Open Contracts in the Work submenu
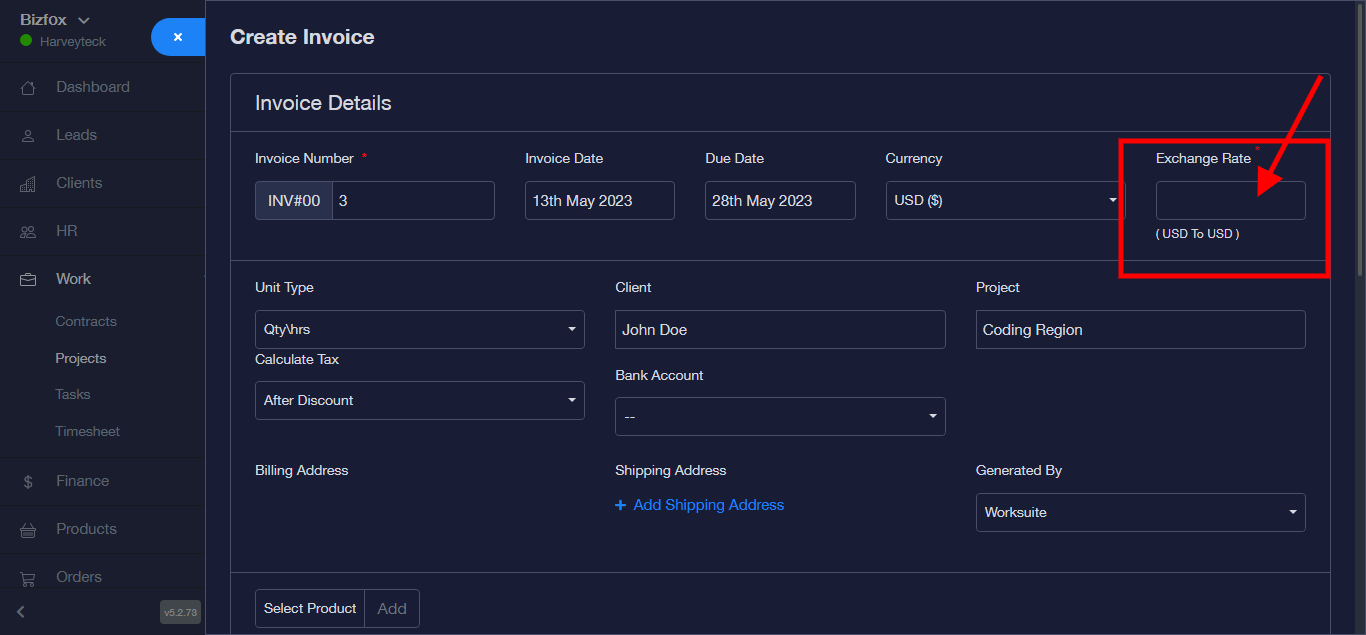The width and height of the screenshot is (1366, 635). click(86, 322)
